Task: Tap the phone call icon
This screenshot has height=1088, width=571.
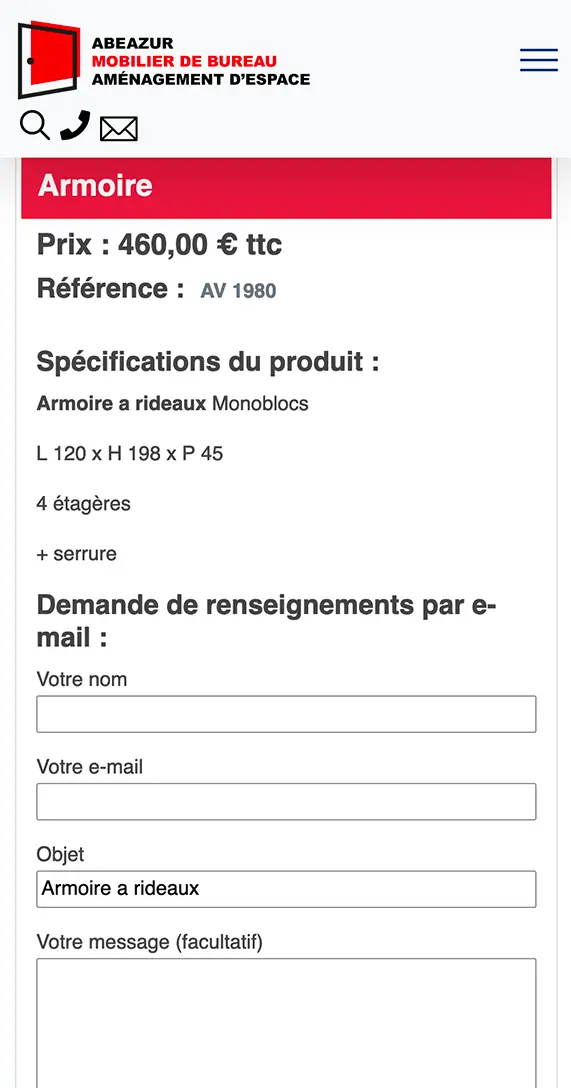Action: click(75, 125)
